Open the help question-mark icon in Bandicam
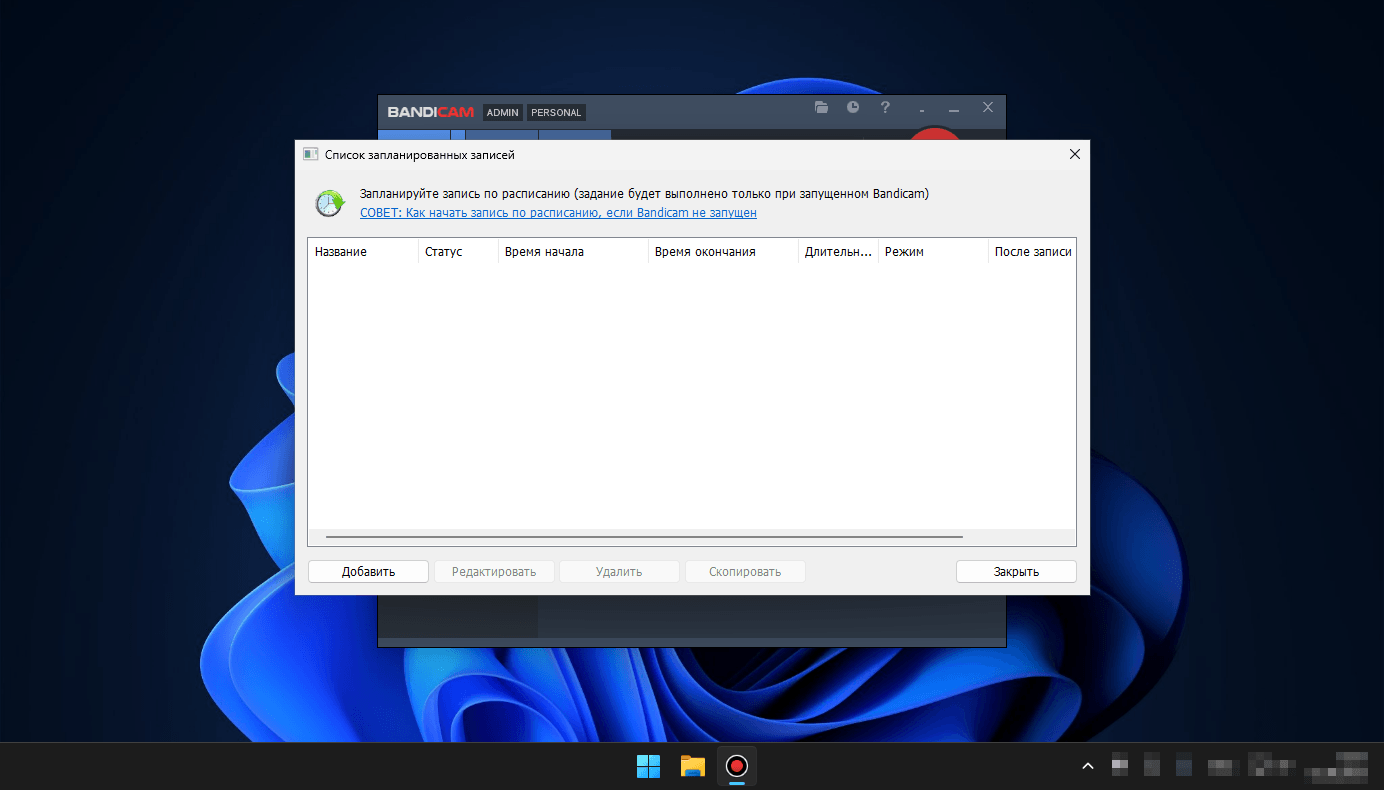This screenshot has height=790, width=1384. click(x=885, y=108)
